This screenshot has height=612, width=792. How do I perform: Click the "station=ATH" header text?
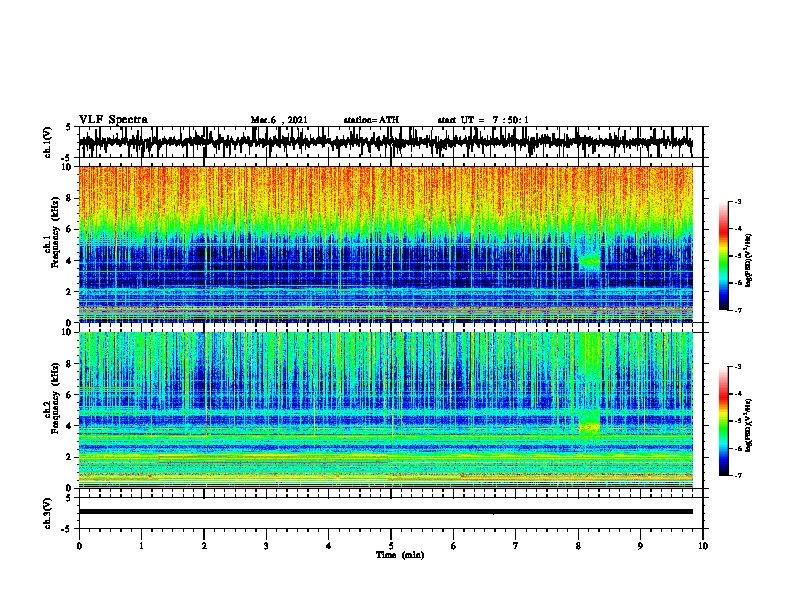371,120
